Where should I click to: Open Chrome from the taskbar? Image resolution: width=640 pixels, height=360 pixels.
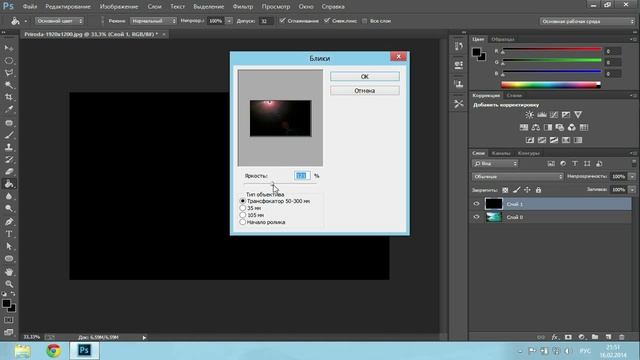(x=53, y=351)
